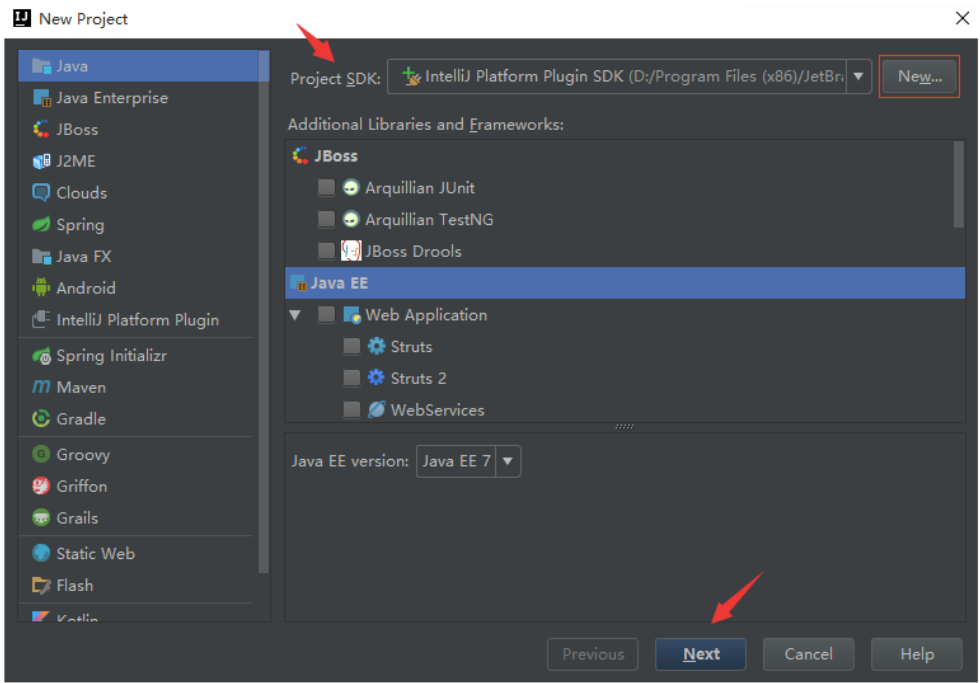This screenshot has width=980, height=683.
Task: Click the Spring leaf icon
Action: pos(41,224)
